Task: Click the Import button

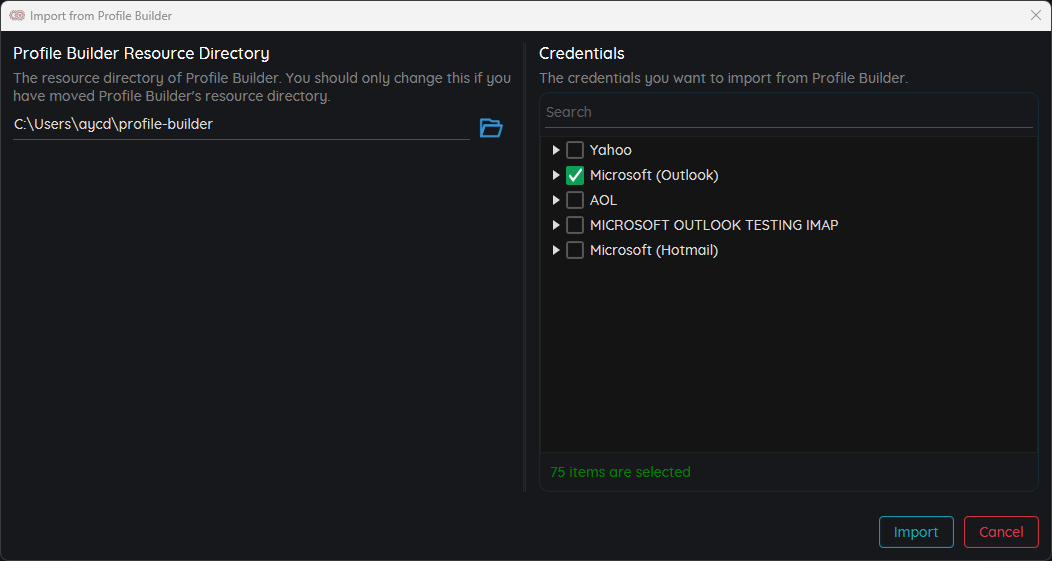Action: [916, 532]
